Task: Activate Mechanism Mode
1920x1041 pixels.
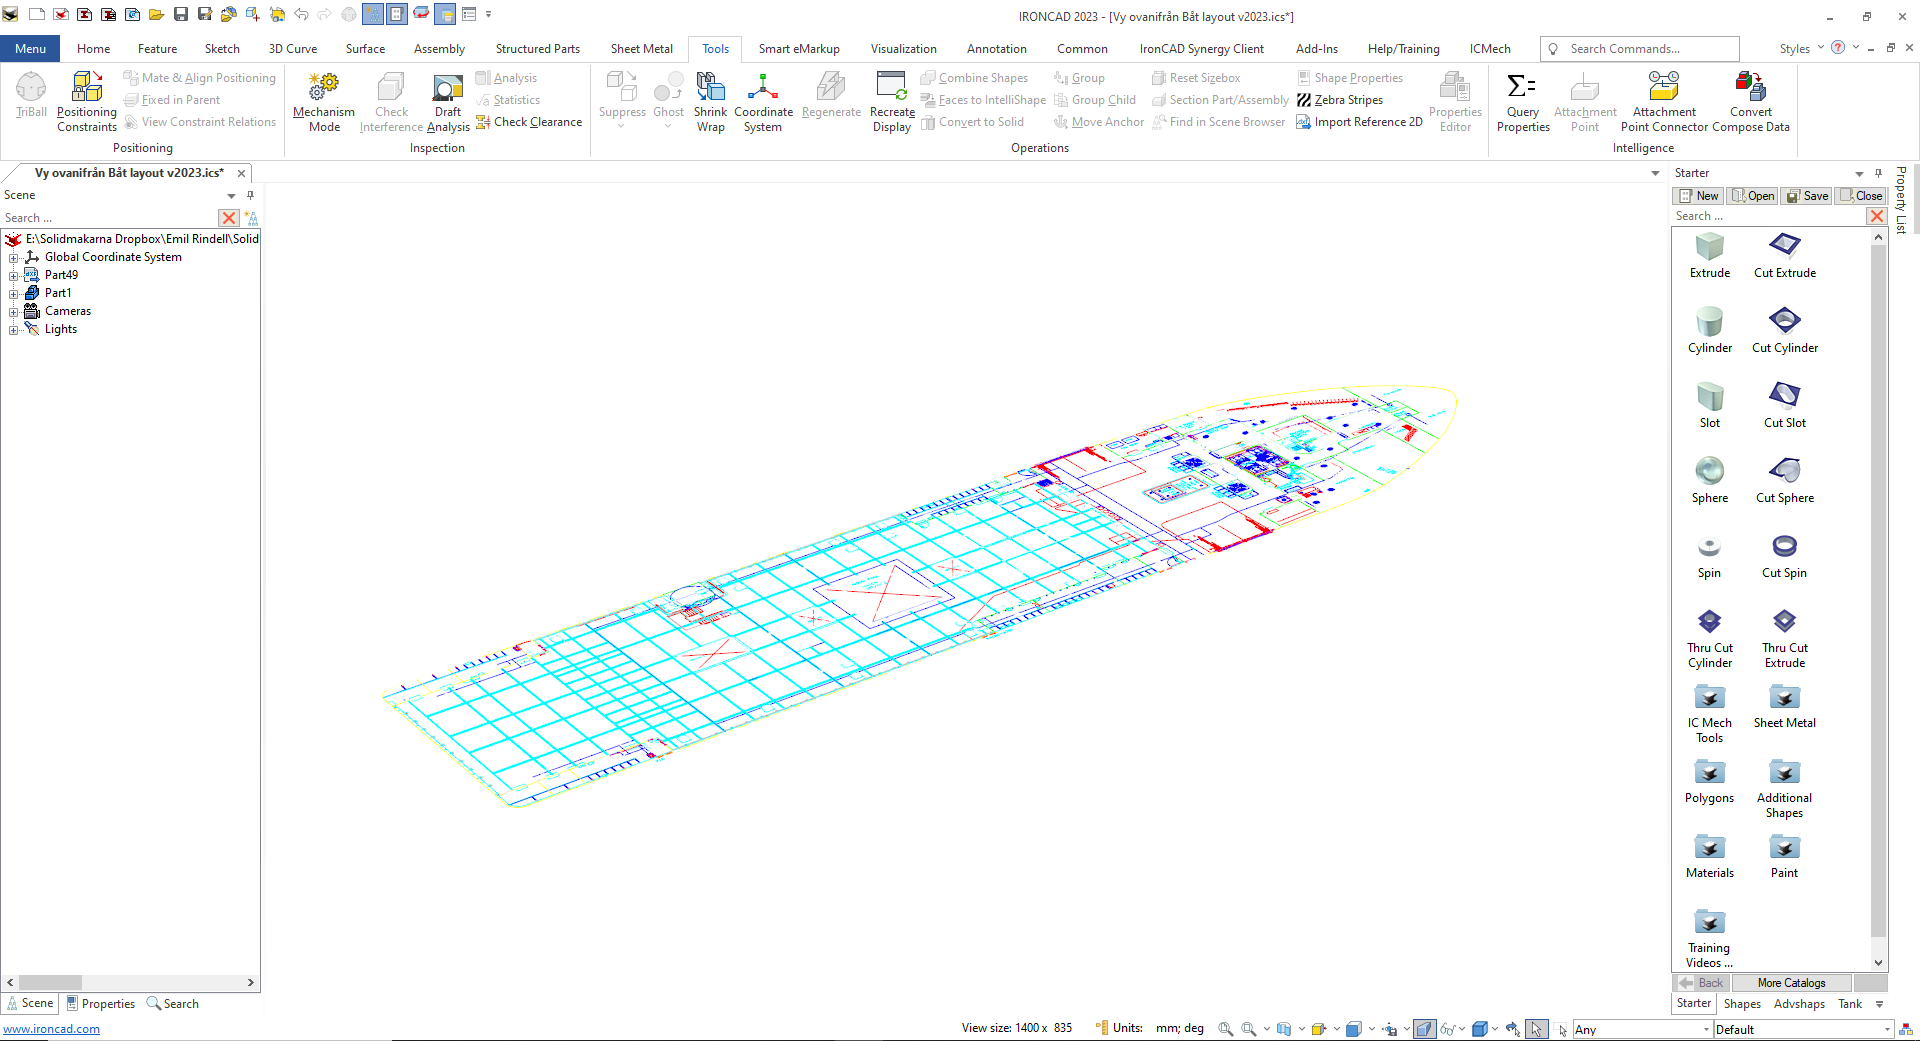Action: 324,102
